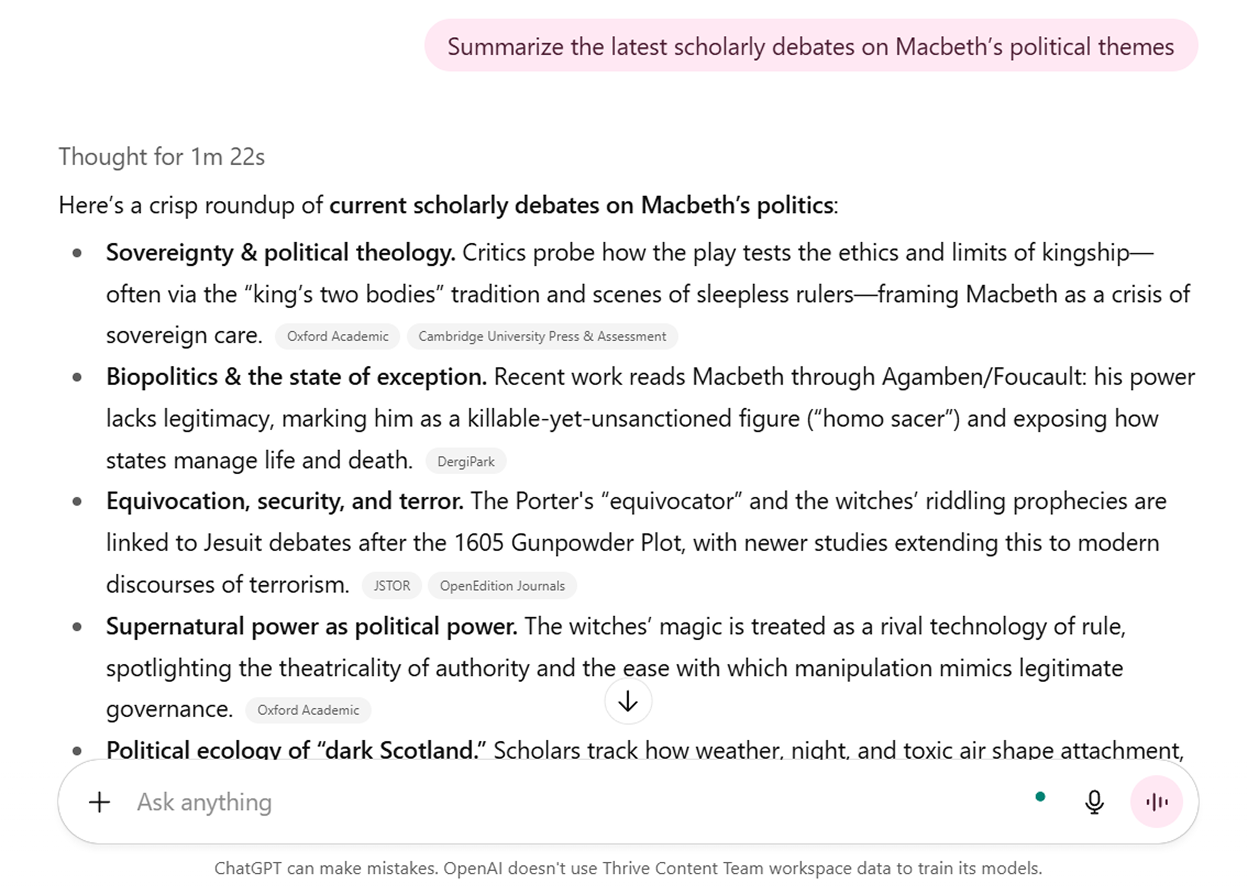Open the DergiPark source citation chip
Viewport: 1248px width, 888px height.
466,461
